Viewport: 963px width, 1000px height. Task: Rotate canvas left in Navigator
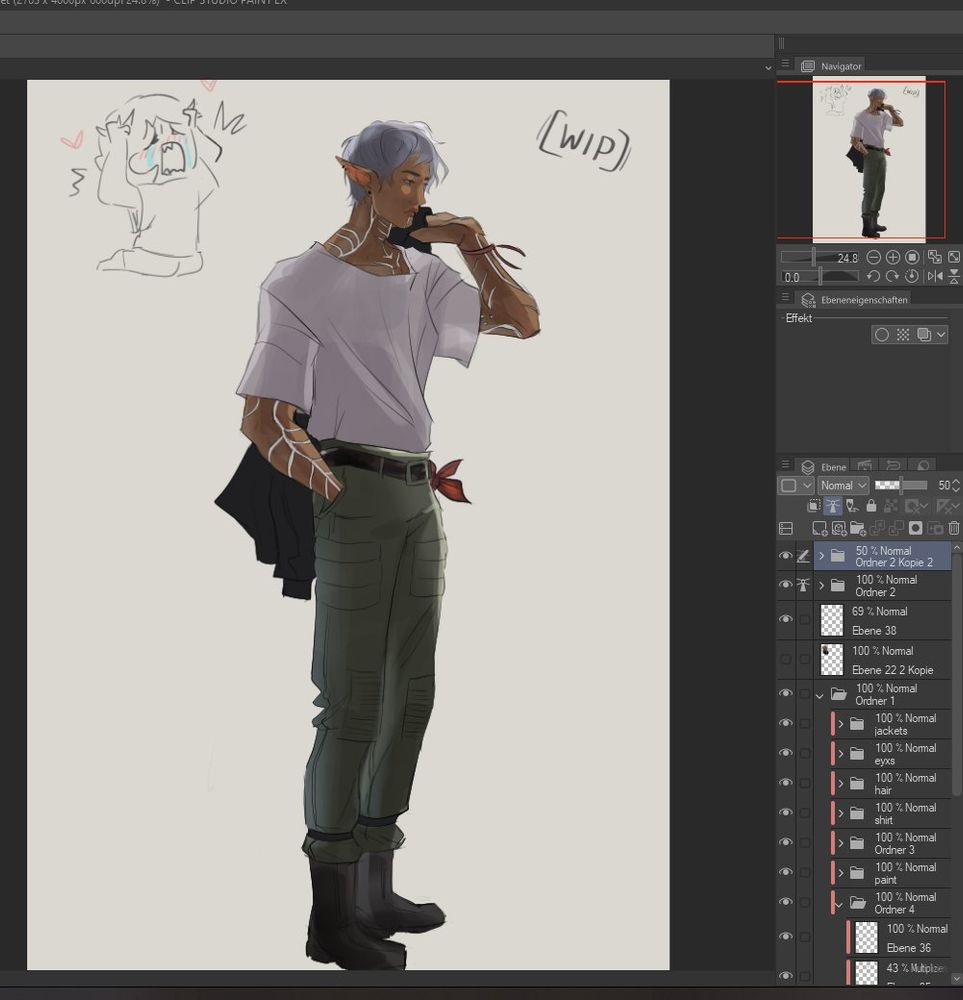pyautogui.click(x=874, y=276)
